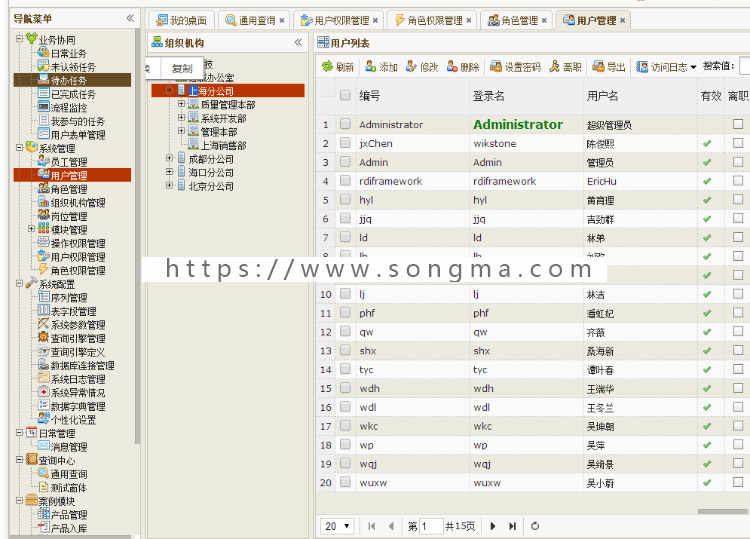Open 序列管理 in the navigation tree

coord(68,297)
